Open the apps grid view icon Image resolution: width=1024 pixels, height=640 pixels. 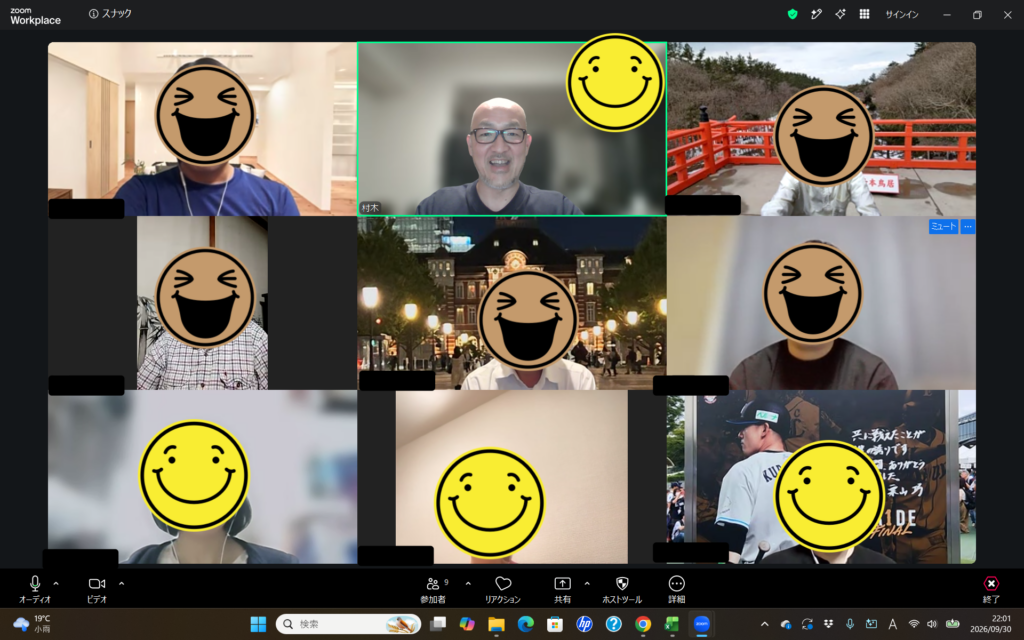point(865,14)
